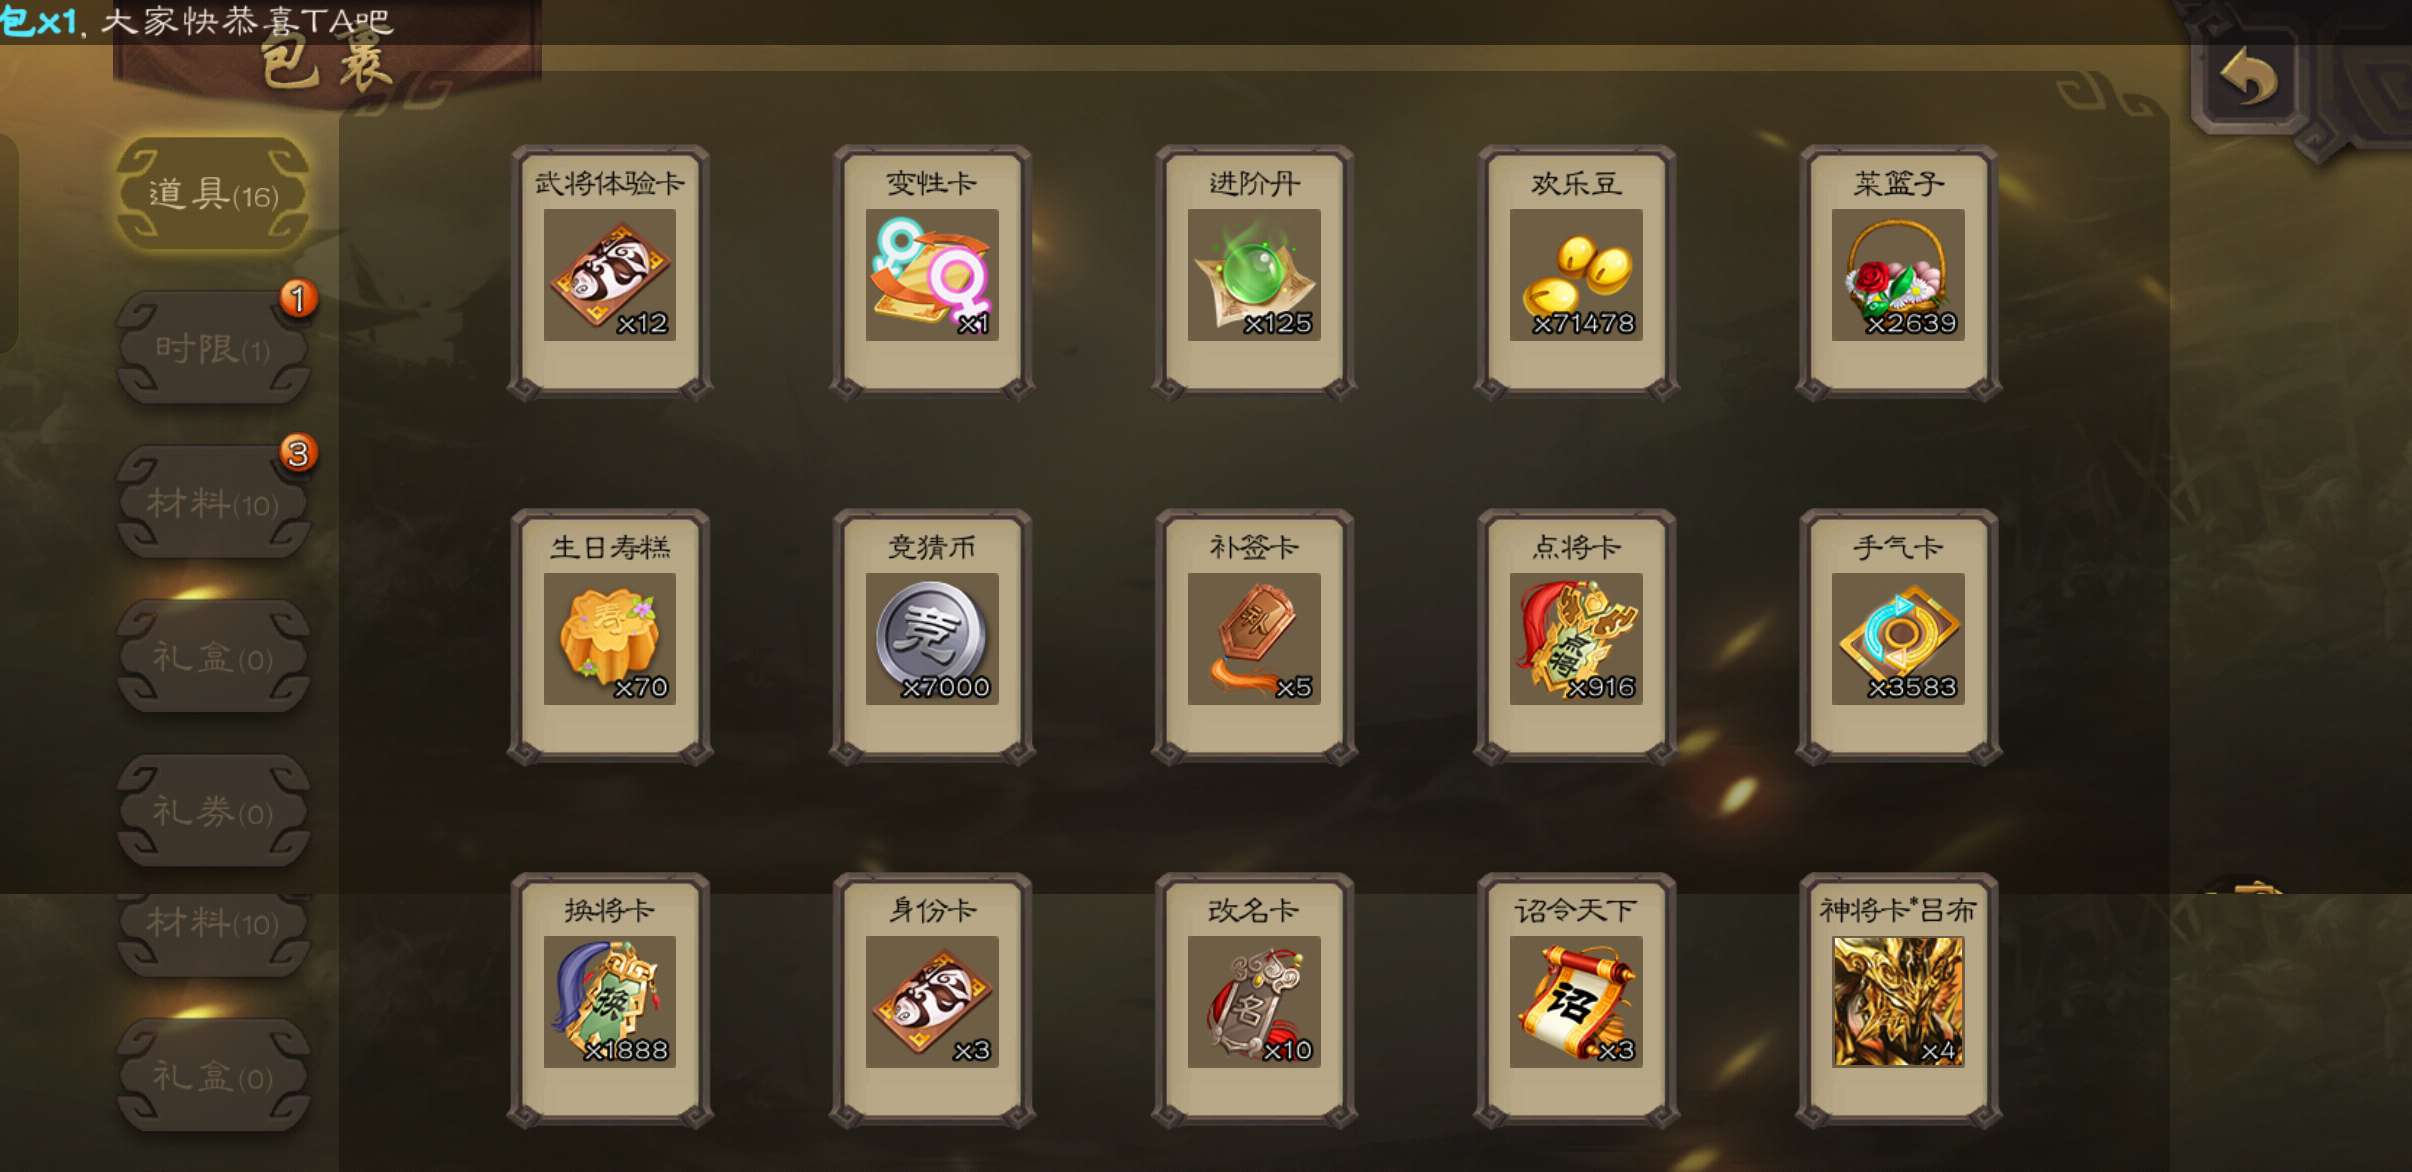Open the 换将卡 item

pyautogui.click(x=609, y=1000)
